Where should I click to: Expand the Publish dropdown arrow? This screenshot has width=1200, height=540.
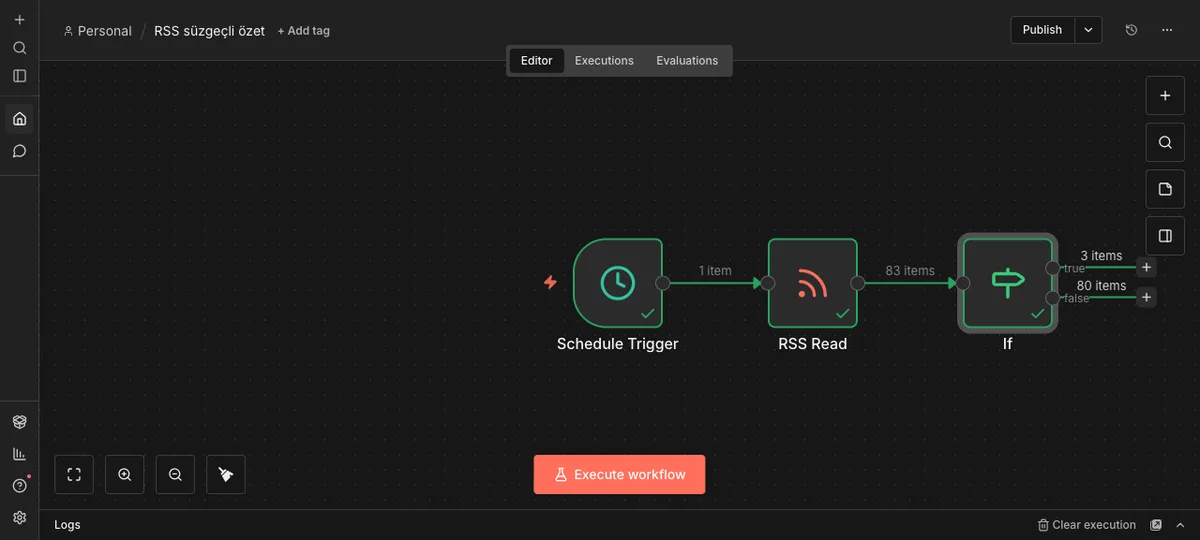[x=1089, y=30]
